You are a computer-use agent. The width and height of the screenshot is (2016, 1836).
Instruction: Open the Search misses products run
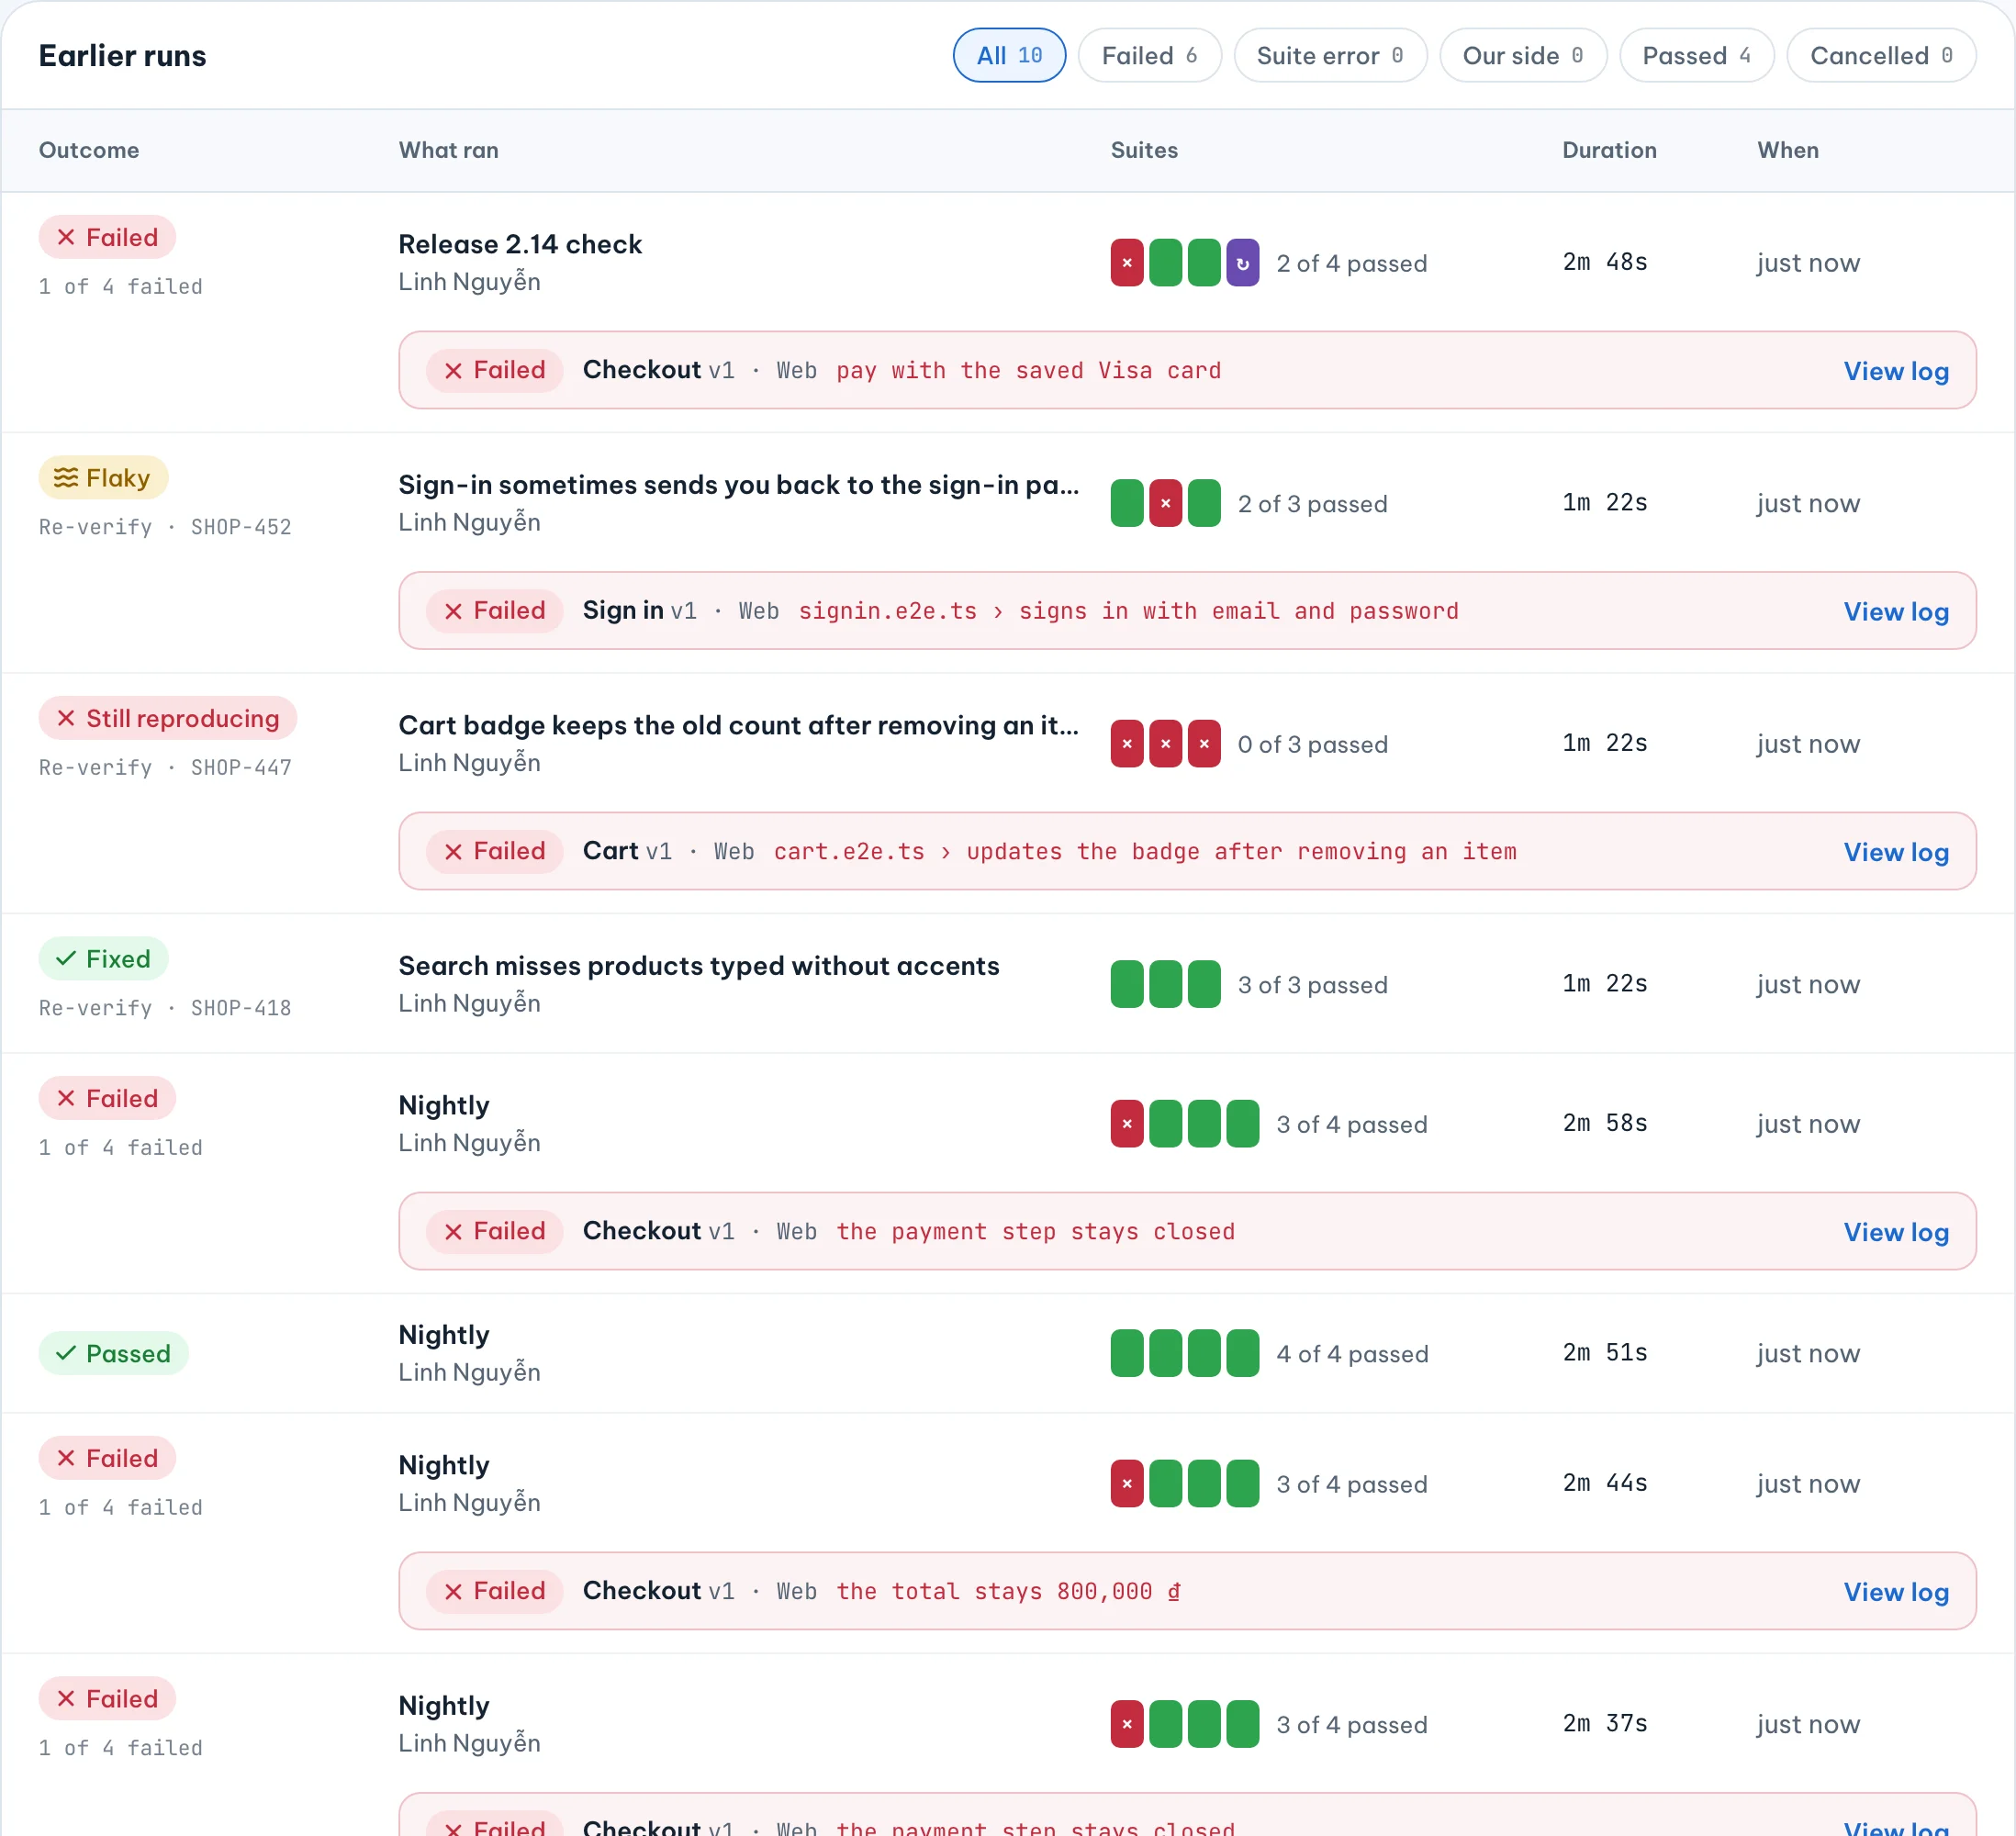pyautogui.click(x=699, y=966)
